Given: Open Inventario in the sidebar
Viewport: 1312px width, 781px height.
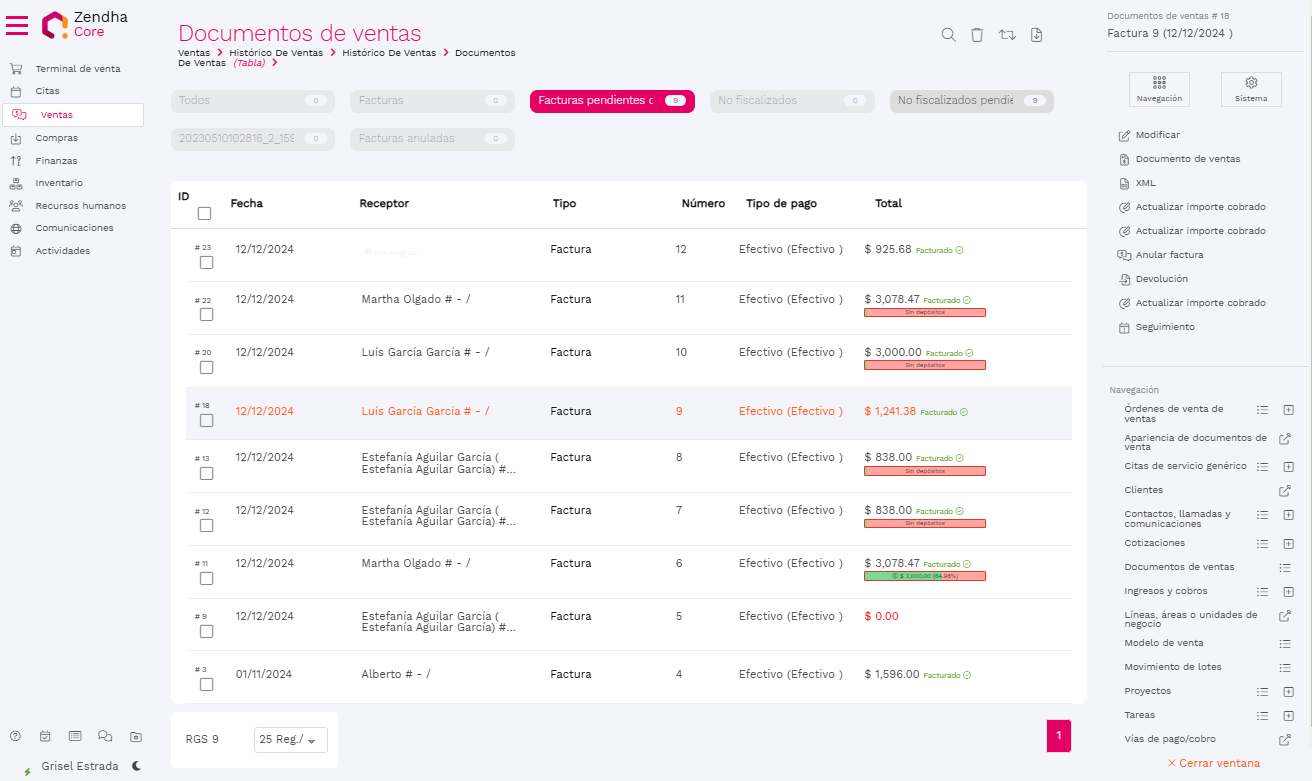Looking at the screenshot, I should [59, 183].
